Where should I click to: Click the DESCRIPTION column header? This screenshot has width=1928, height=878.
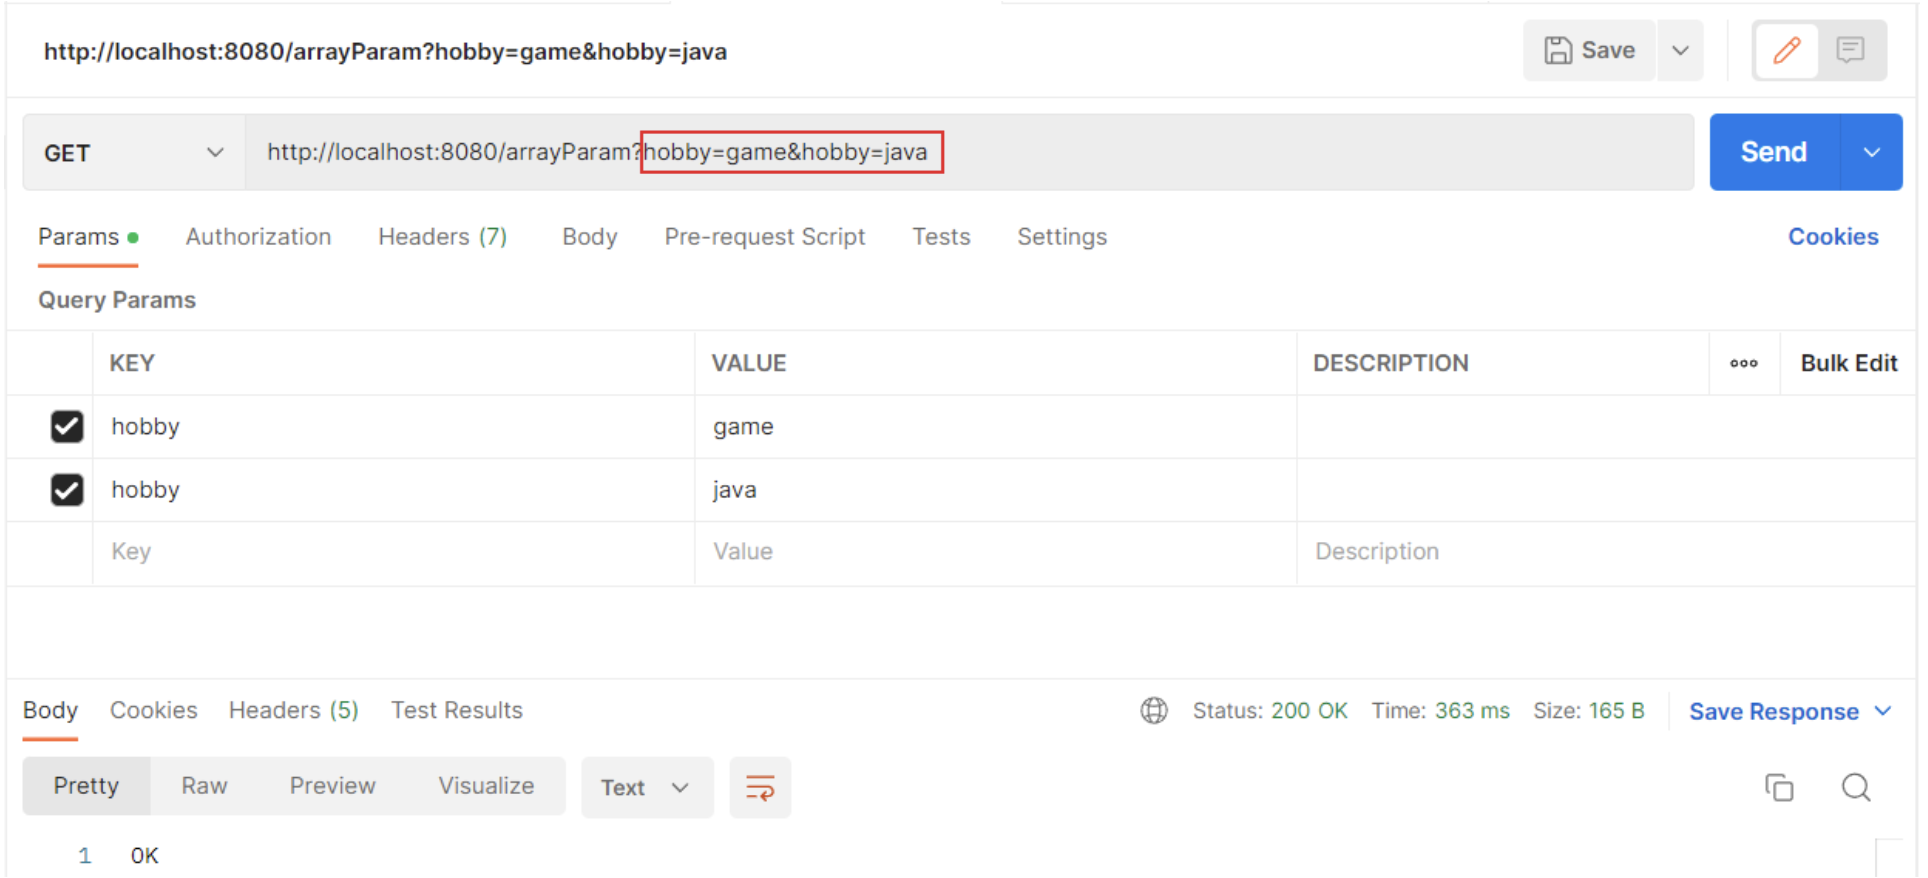pyautogui.click(x=1391, y=363)
